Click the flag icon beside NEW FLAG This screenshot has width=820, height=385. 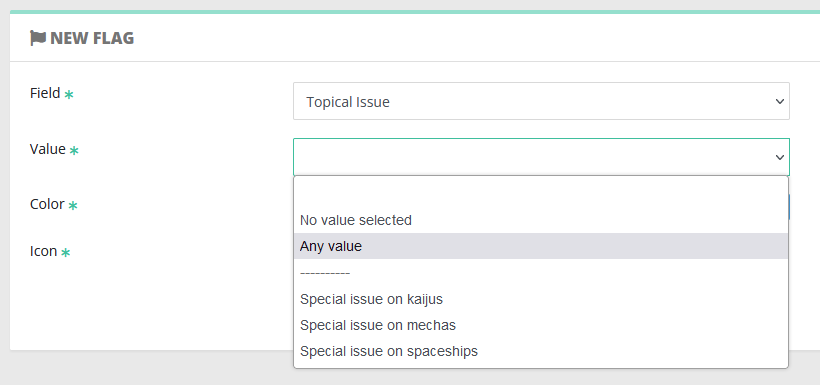tap(38, 38)
